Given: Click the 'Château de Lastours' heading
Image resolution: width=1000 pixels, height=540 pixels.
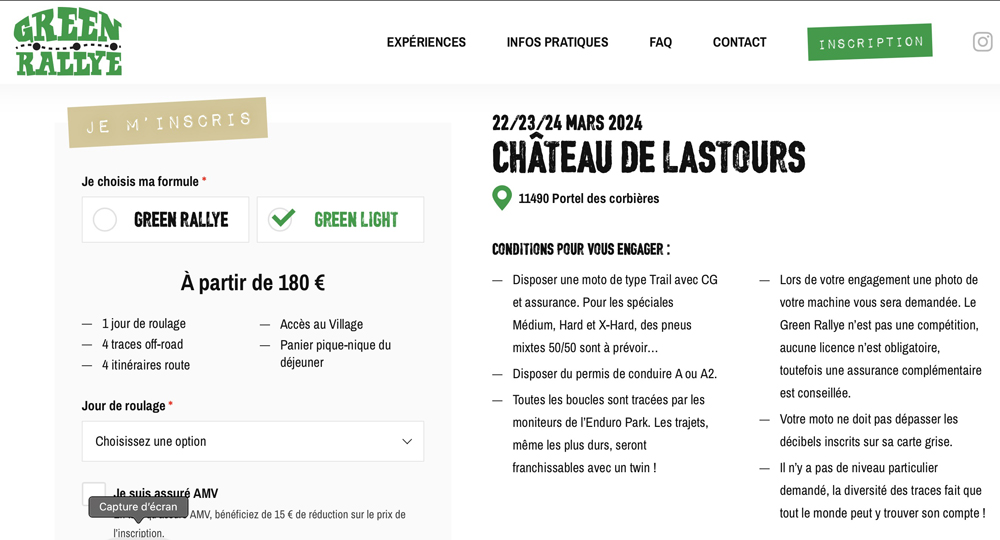Looking at the screenshot, I should point(648,158).
